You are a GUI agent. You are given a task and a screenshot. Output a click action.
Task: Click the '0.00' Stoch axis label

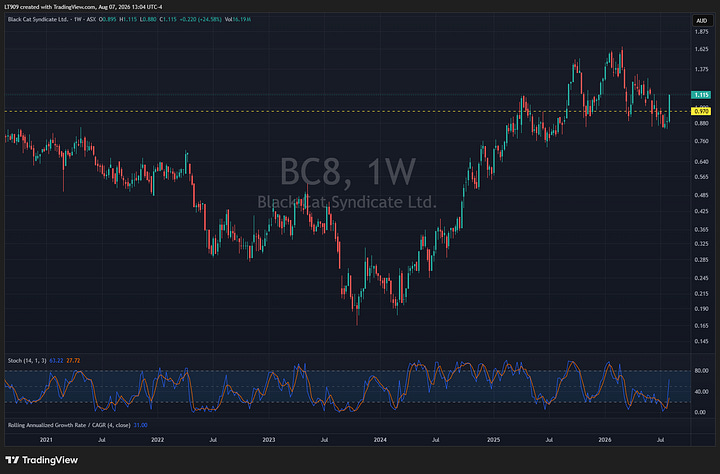[x=700, y=412]
